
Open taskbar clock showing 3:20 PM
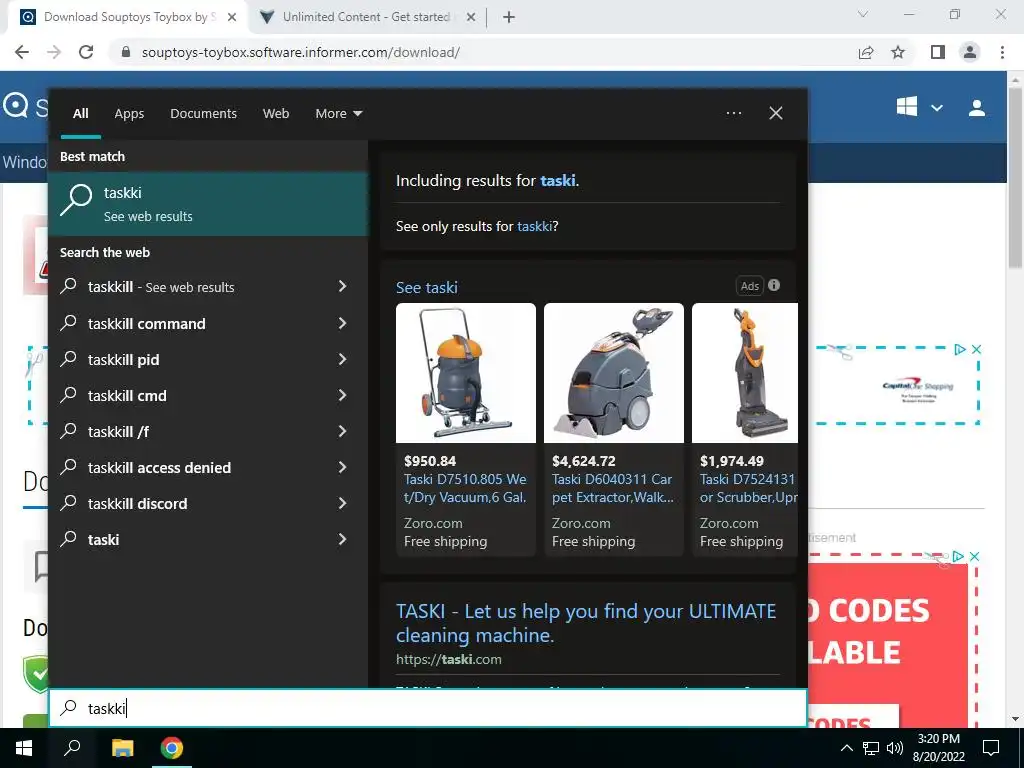938,748
